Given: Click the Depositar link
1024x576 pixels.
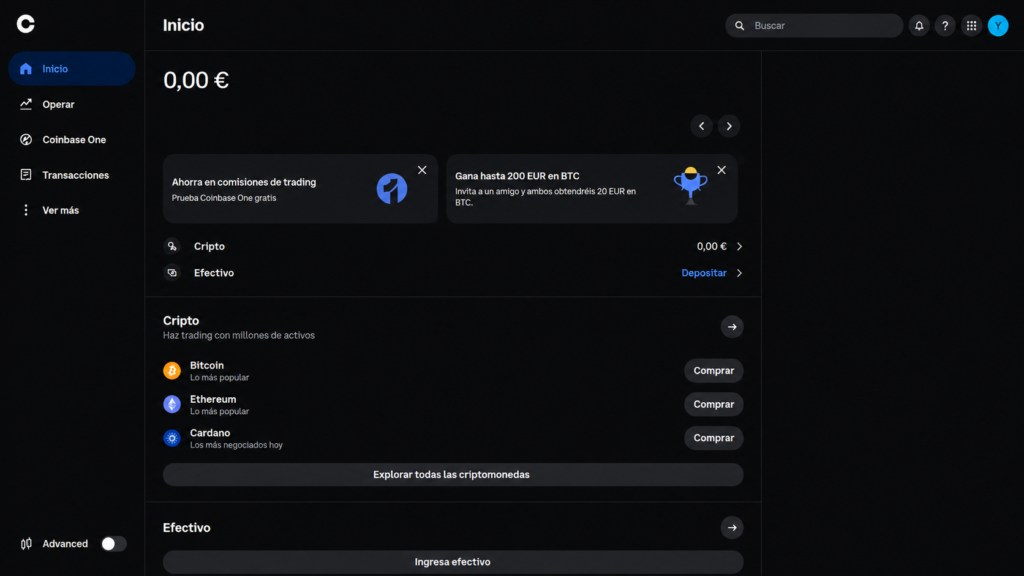Looking at the screenshot, I should click(703, 273).
